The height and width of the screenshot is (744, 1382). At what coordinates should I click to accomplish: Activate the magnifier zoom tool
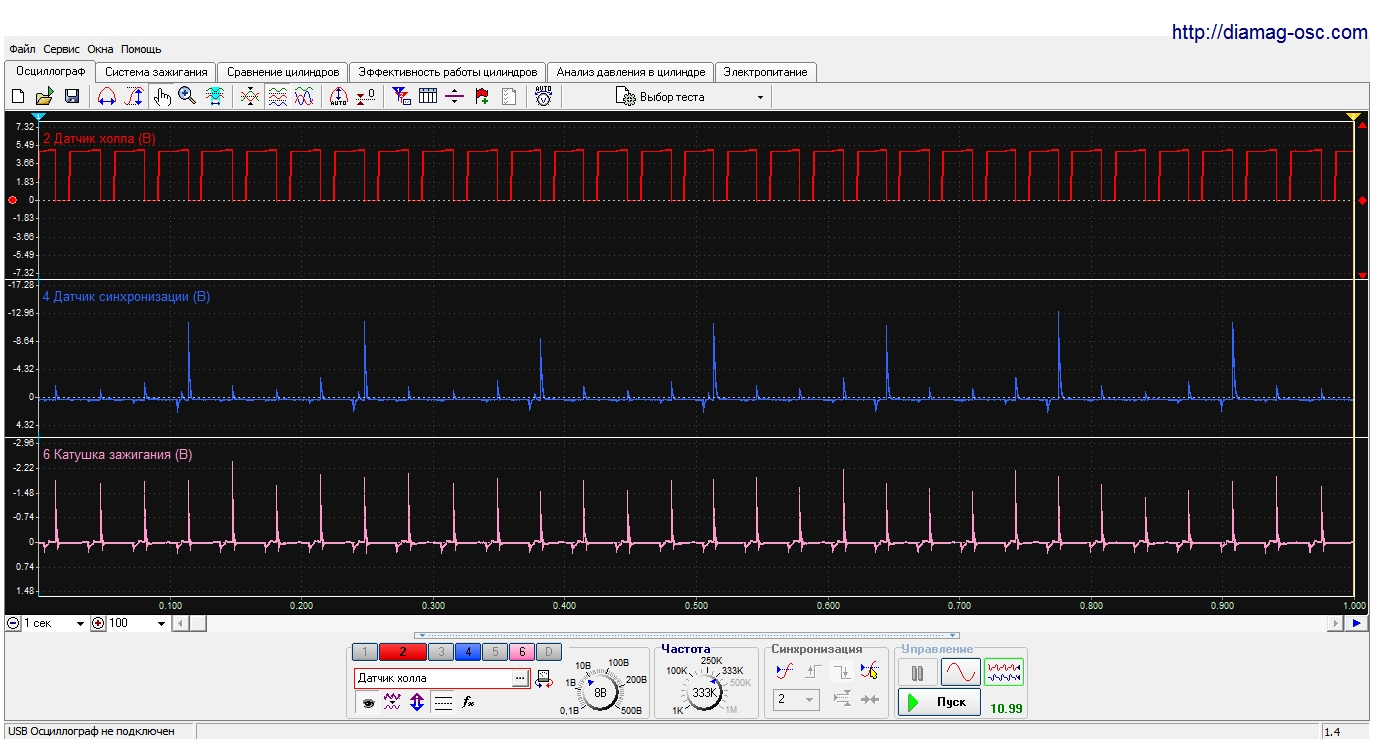pos(187,97)
